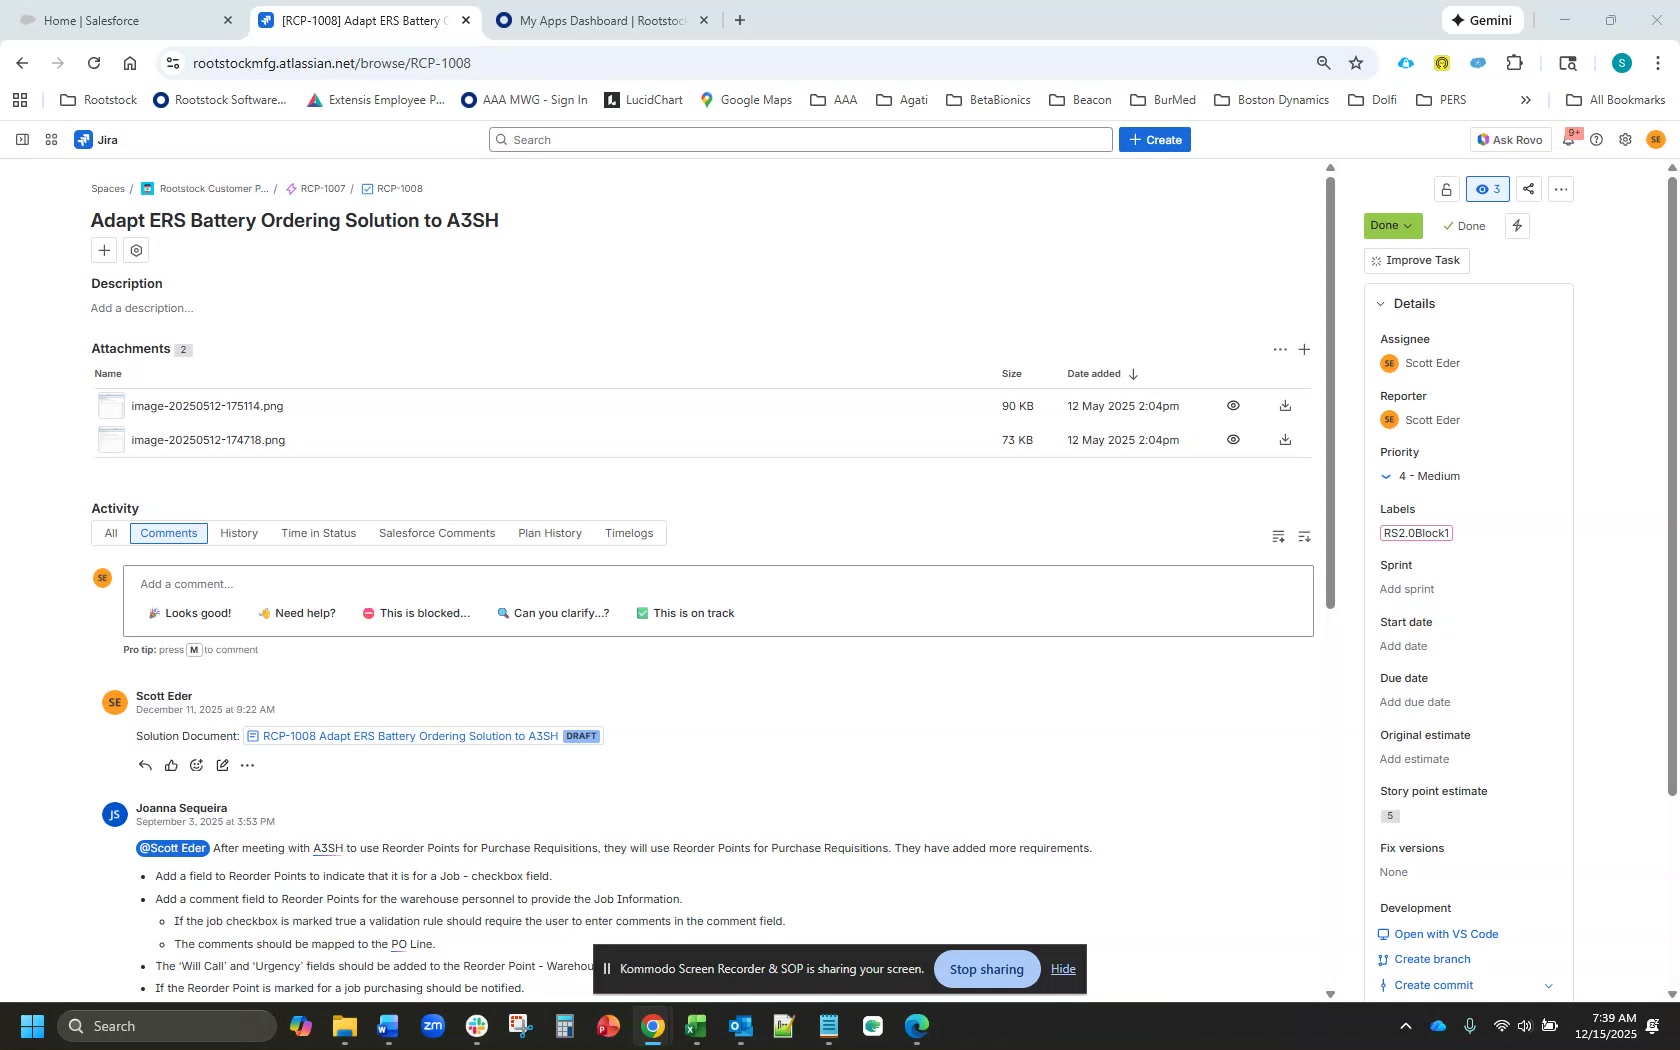The width and height of the screenshot is (1680, 1050).
Task: Open Jira settings gear
Action: pos(1626,140)
